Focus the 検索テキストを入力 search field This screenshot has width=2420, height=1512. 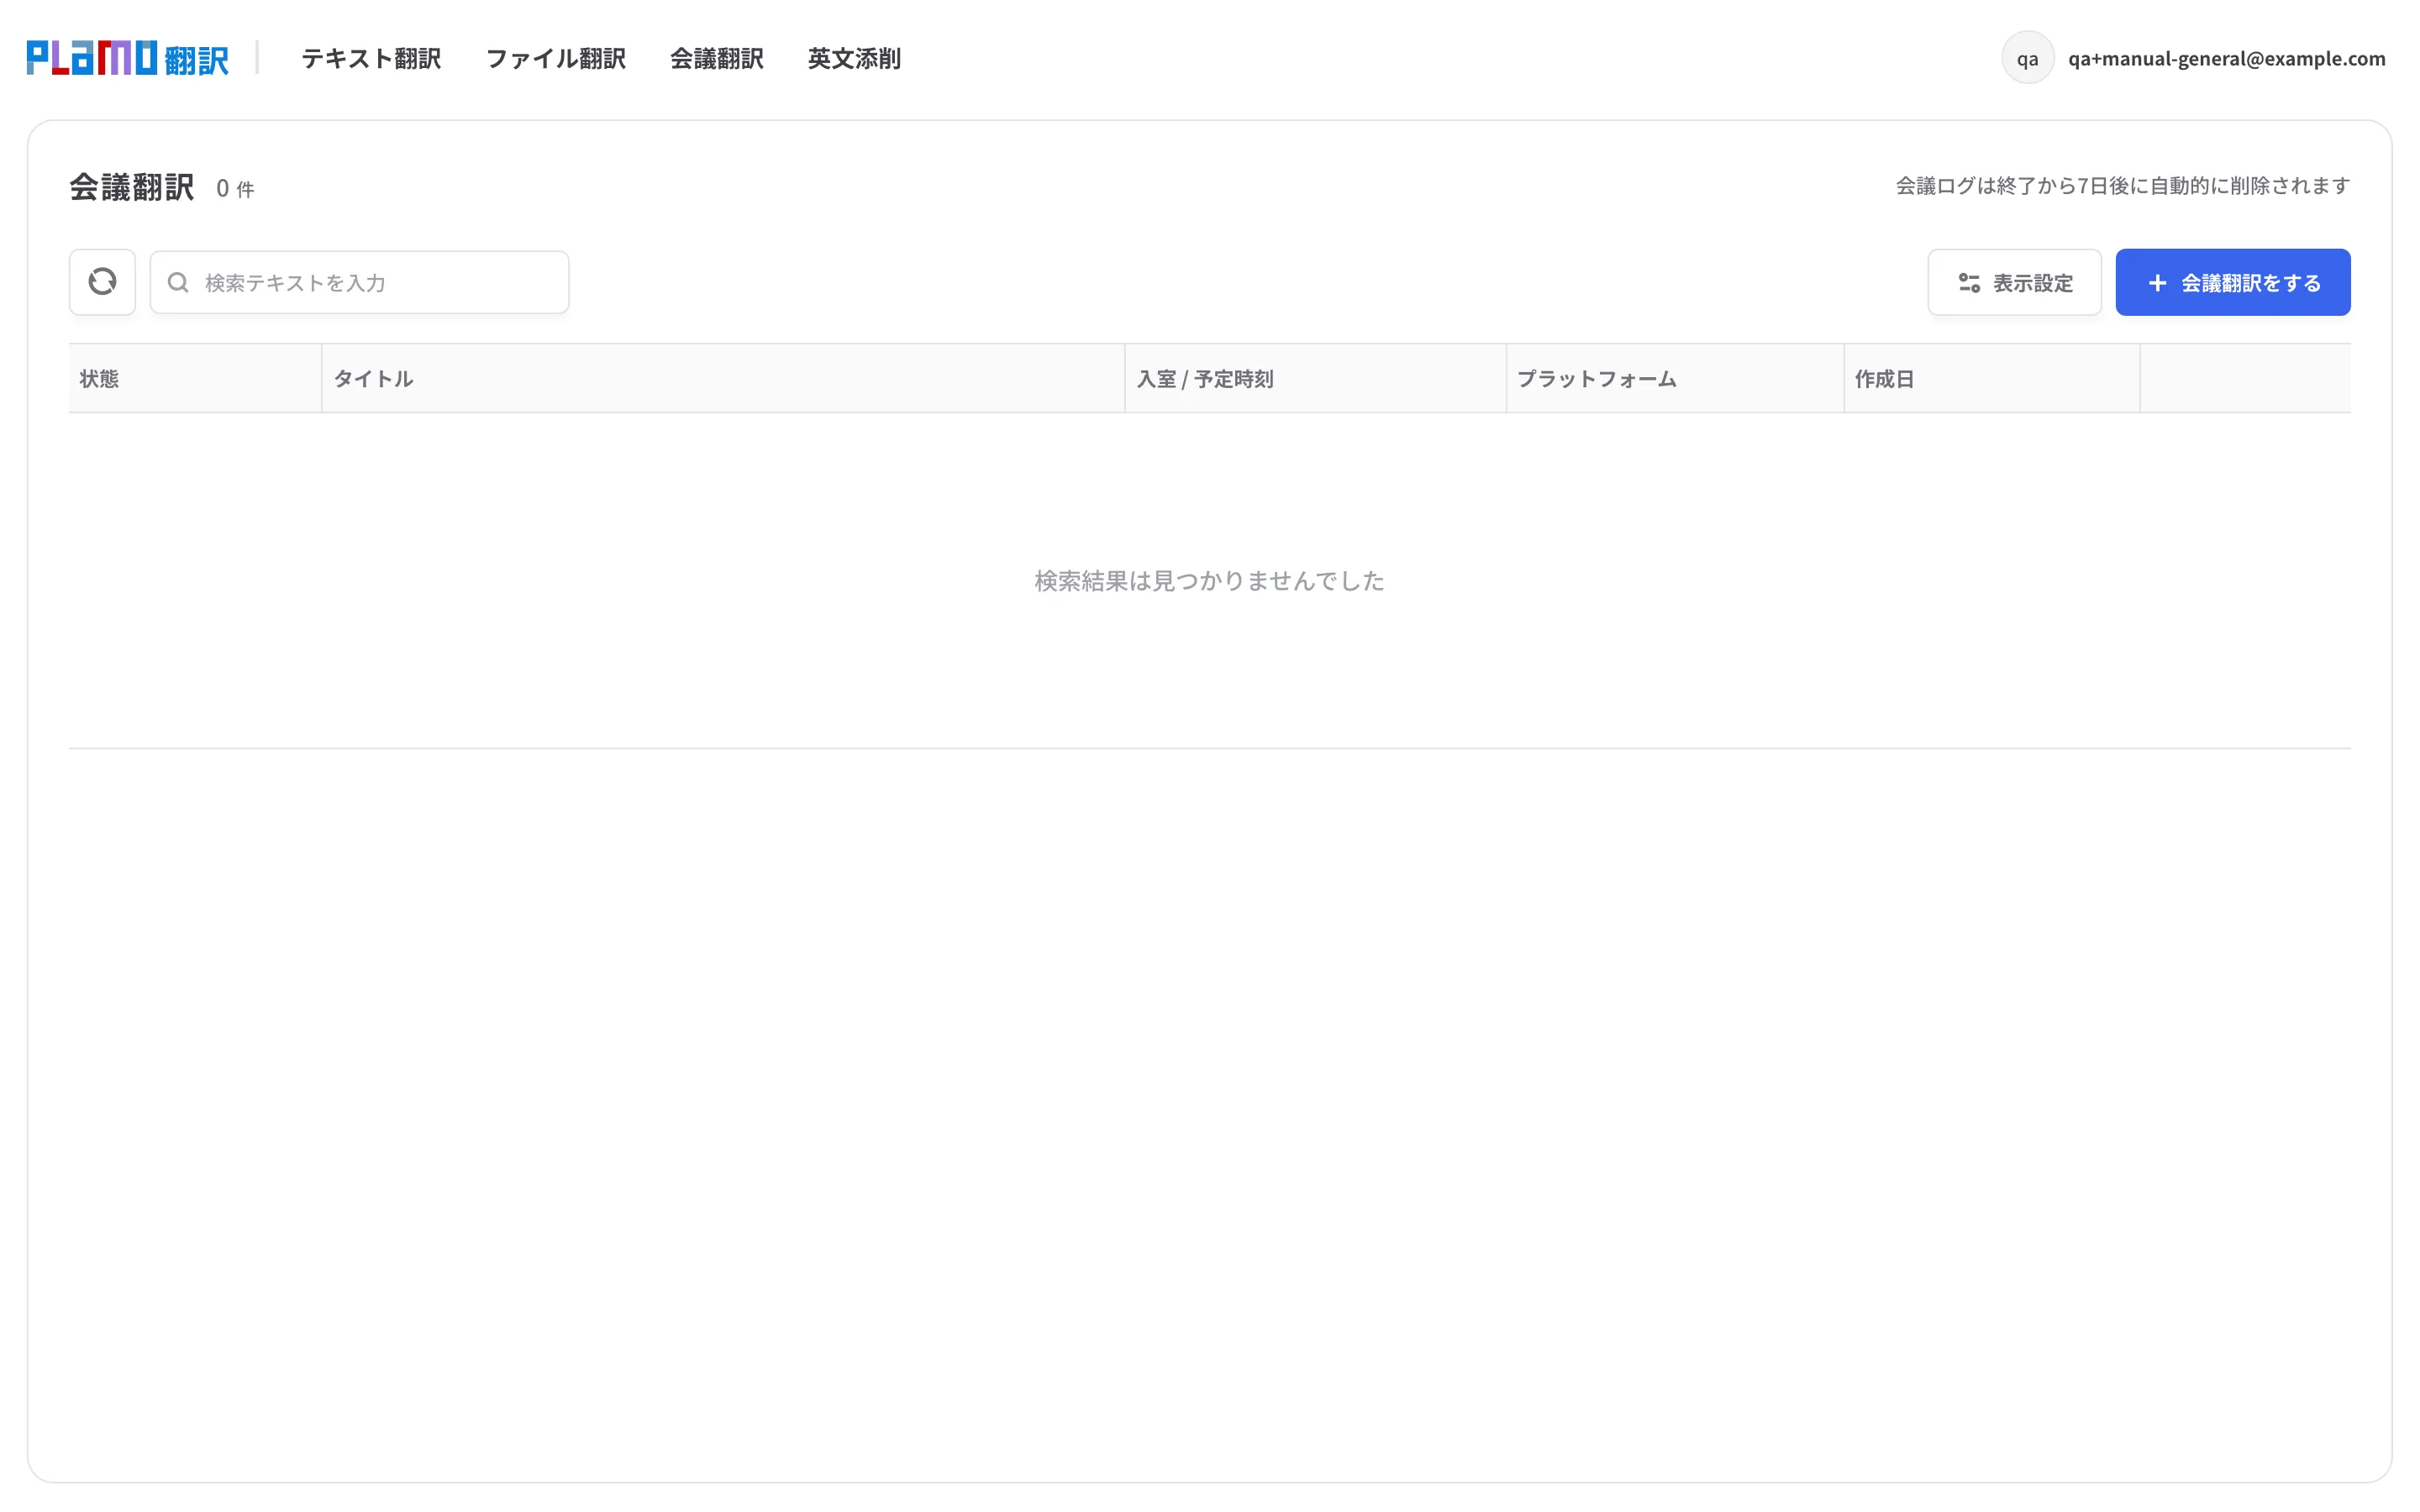[359, 282]
